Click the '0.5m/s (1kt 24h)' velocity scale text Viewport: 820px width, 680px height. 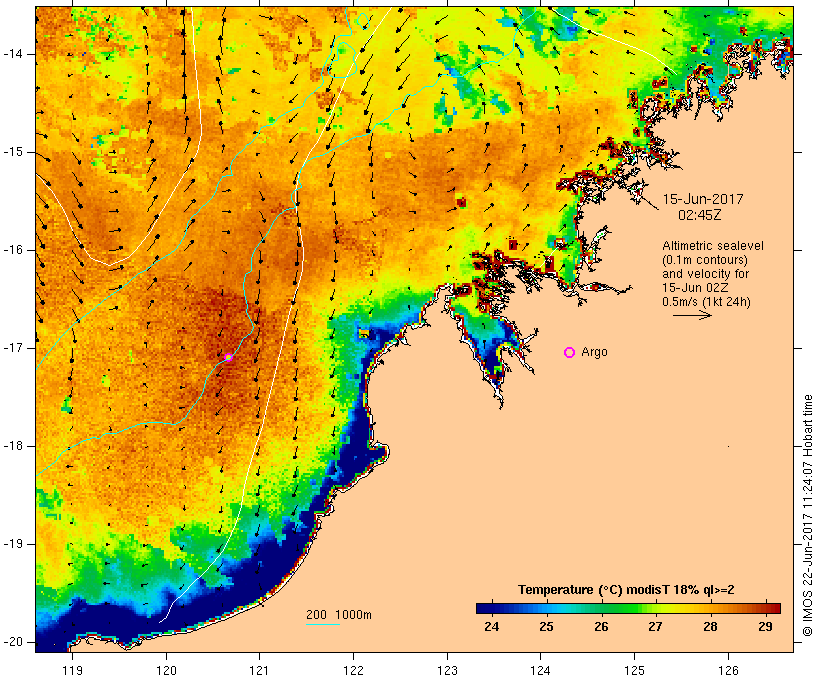point(706,302)
